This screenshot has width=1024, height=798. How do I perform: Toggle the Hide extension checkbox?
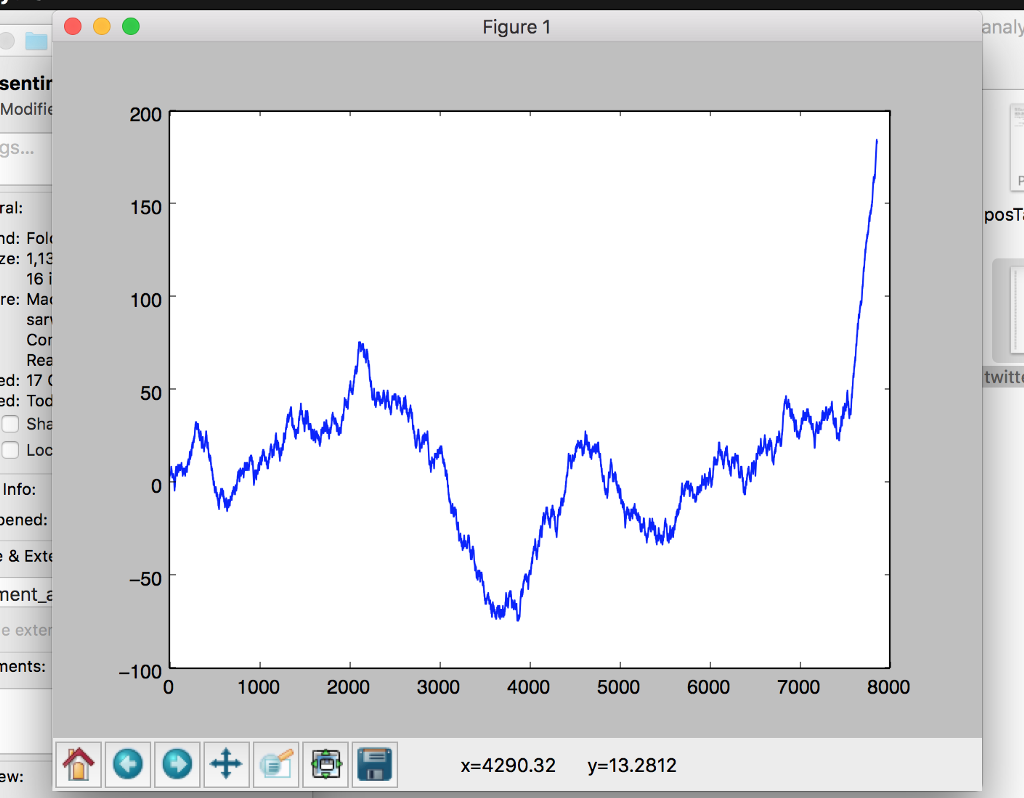[x=20, y=630]
